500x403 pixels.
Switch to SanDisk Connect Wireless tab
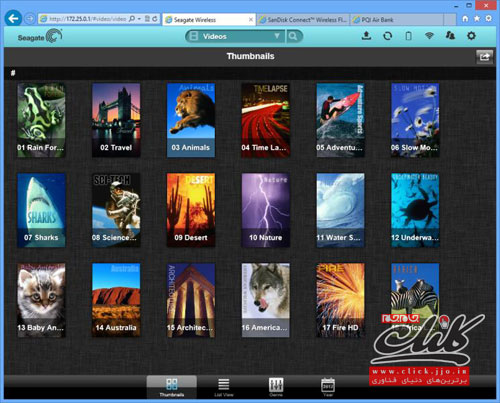click(x=303, y=20)
